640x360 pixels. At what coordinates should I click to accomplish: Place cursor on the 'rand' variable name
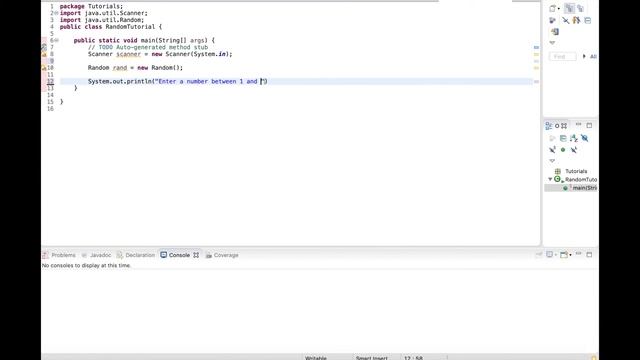[120, 68]
